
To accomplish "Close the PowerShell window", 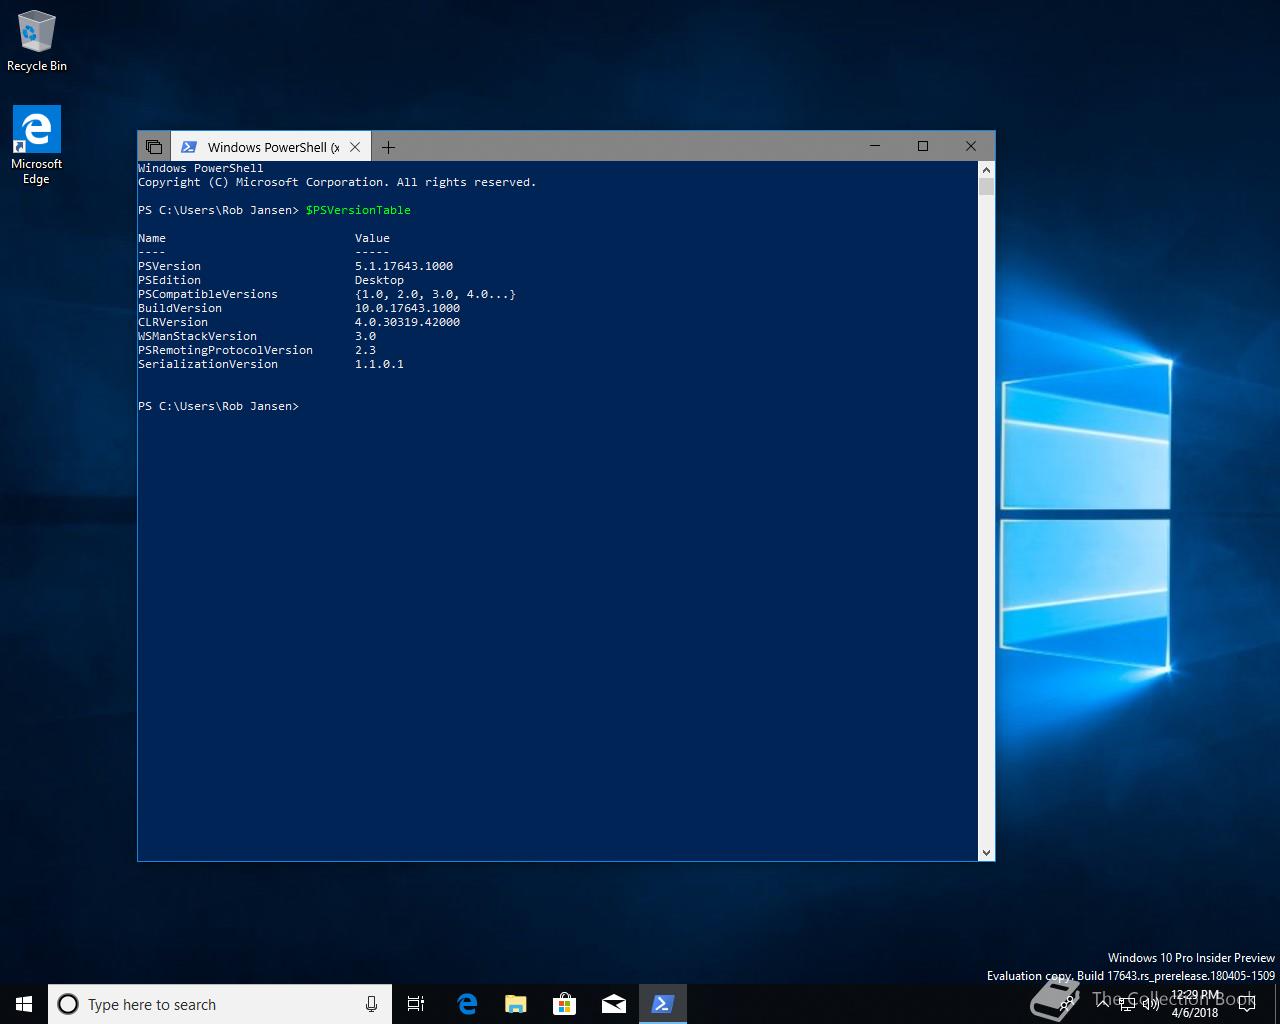I will tap(970, 146).
